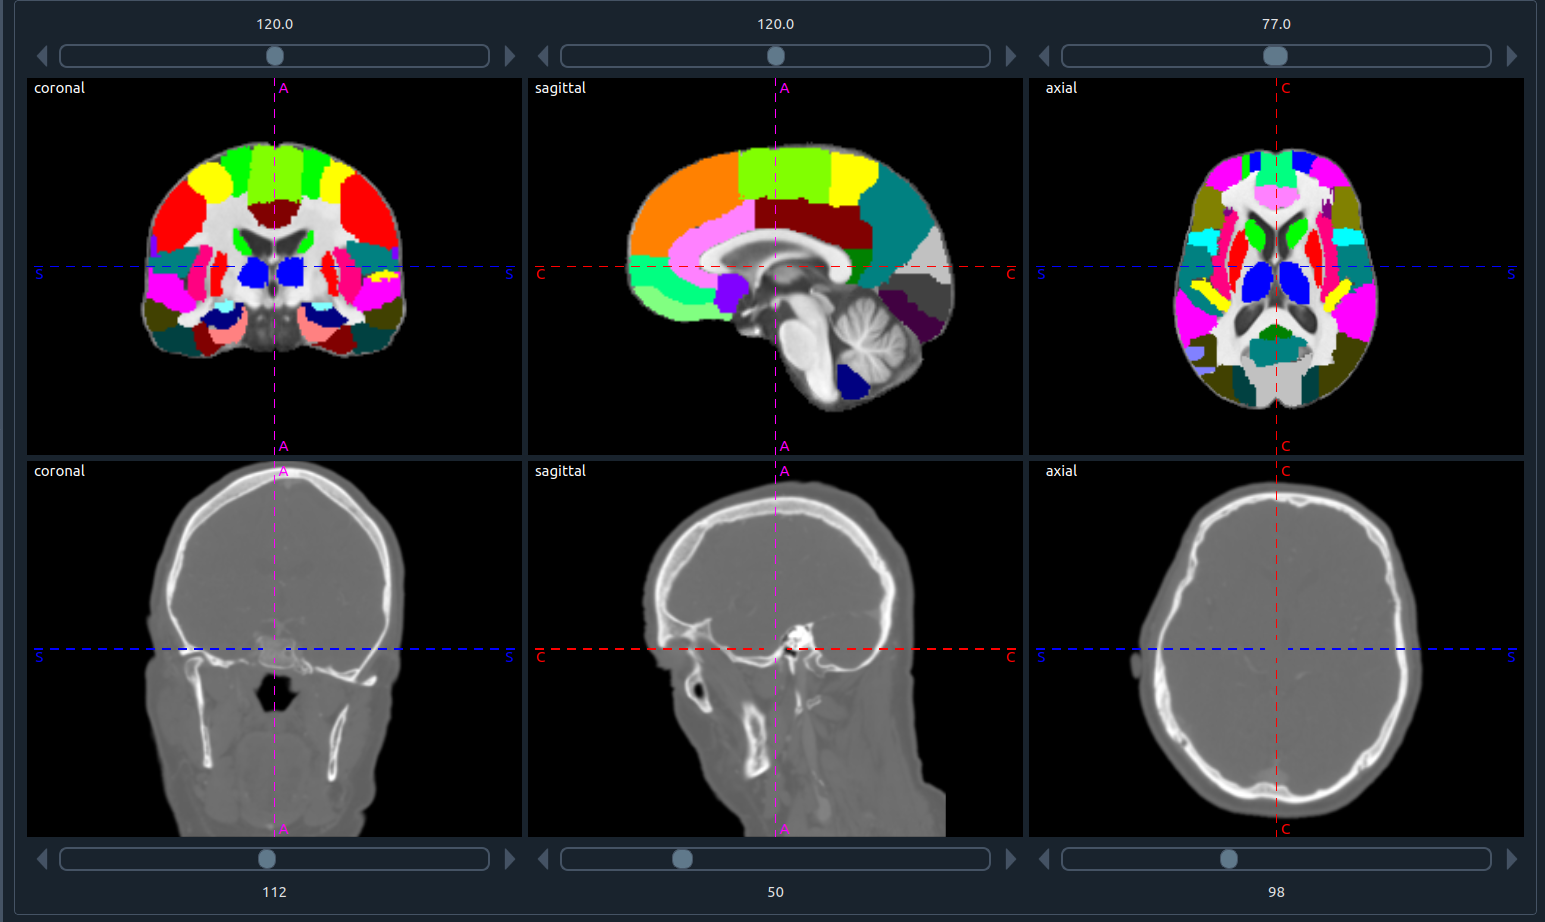Click bottom sagittal slider handle at 50

tap(682, 859)
